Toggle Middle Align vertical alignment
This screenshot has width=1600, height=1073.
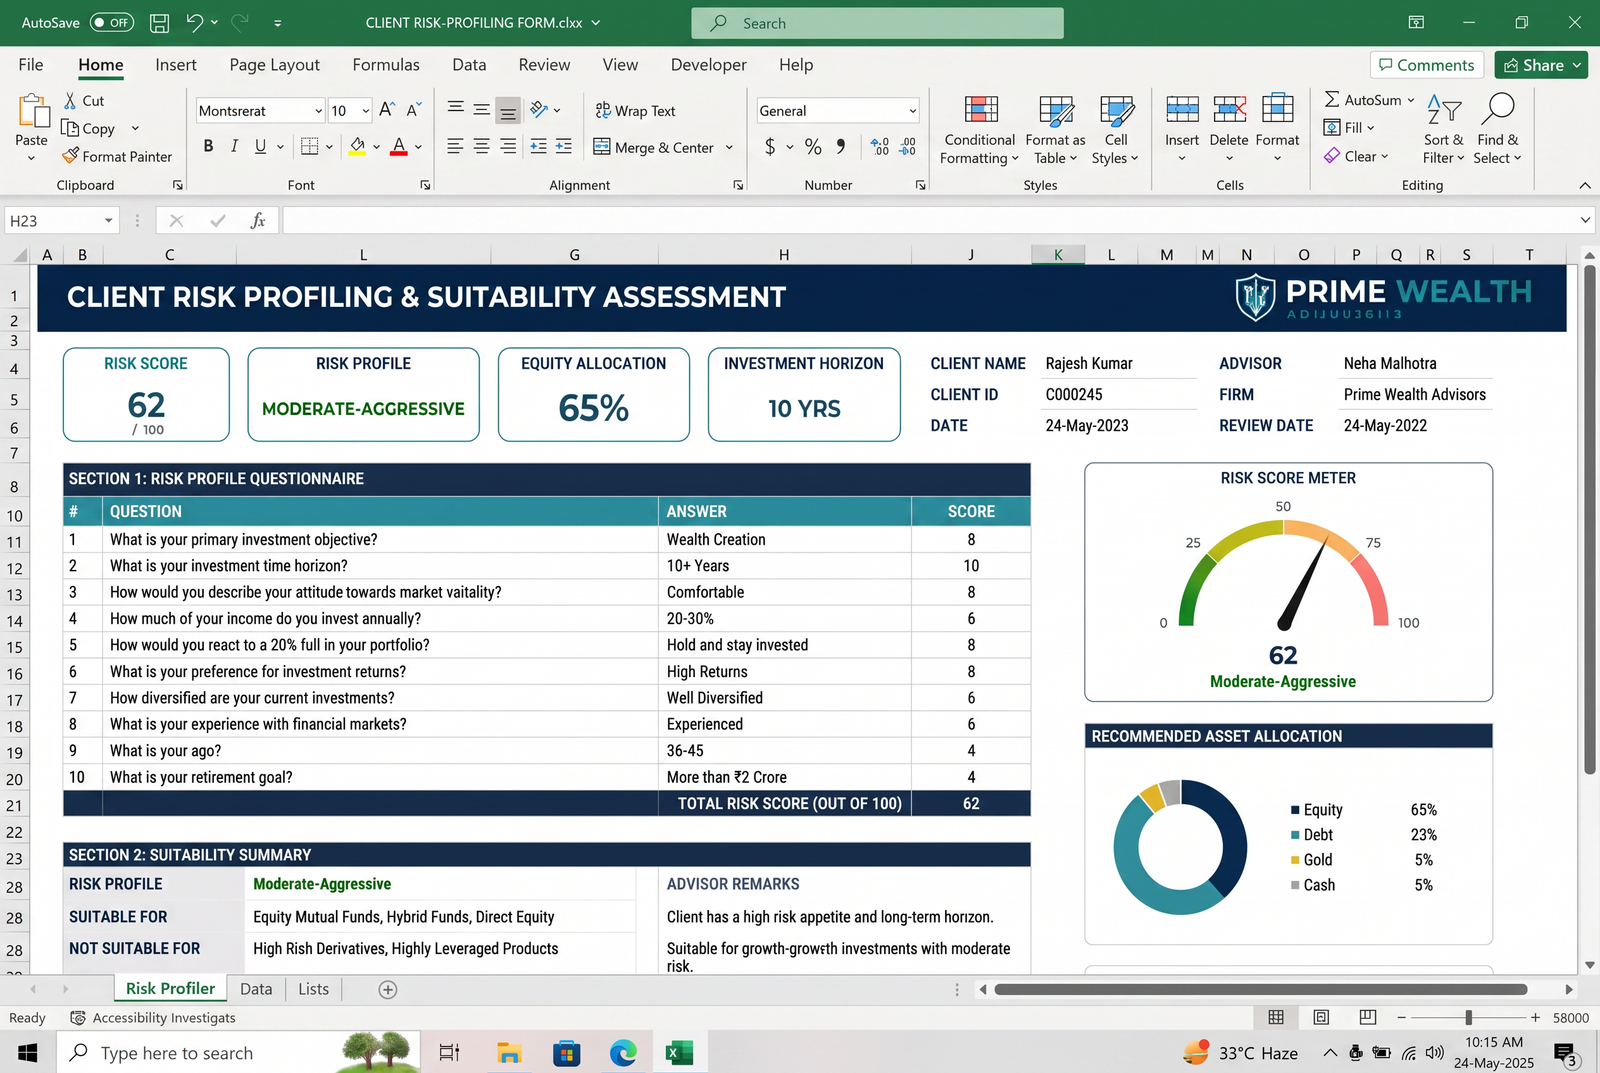481,109
